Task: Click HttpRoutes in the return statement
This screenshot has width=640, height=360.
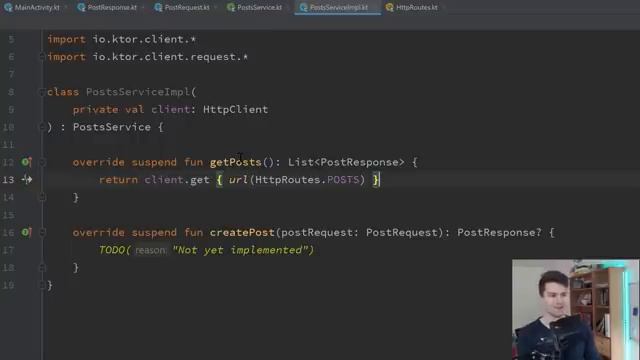Action: point(288,180)
